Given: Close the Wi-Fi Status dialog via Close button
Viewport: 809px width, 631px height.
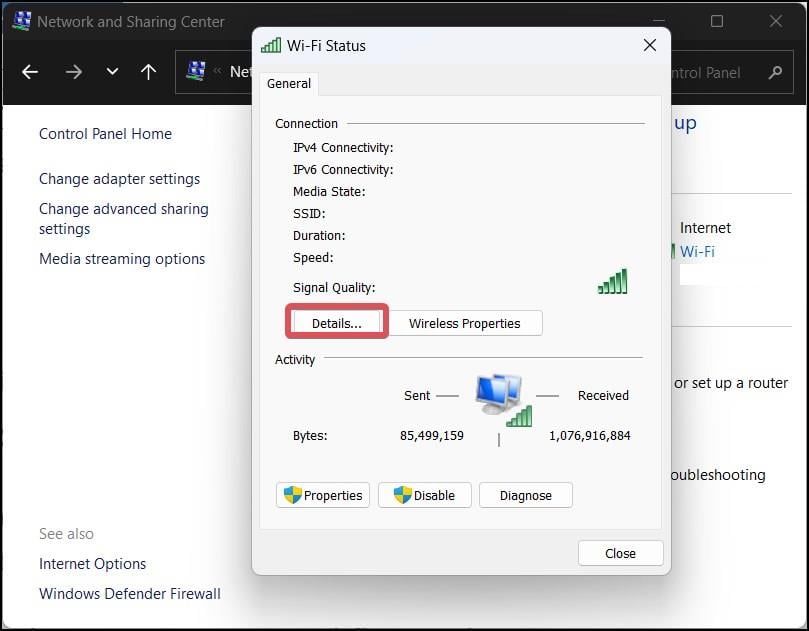Looking at the screenshot, I should point(620,553).
